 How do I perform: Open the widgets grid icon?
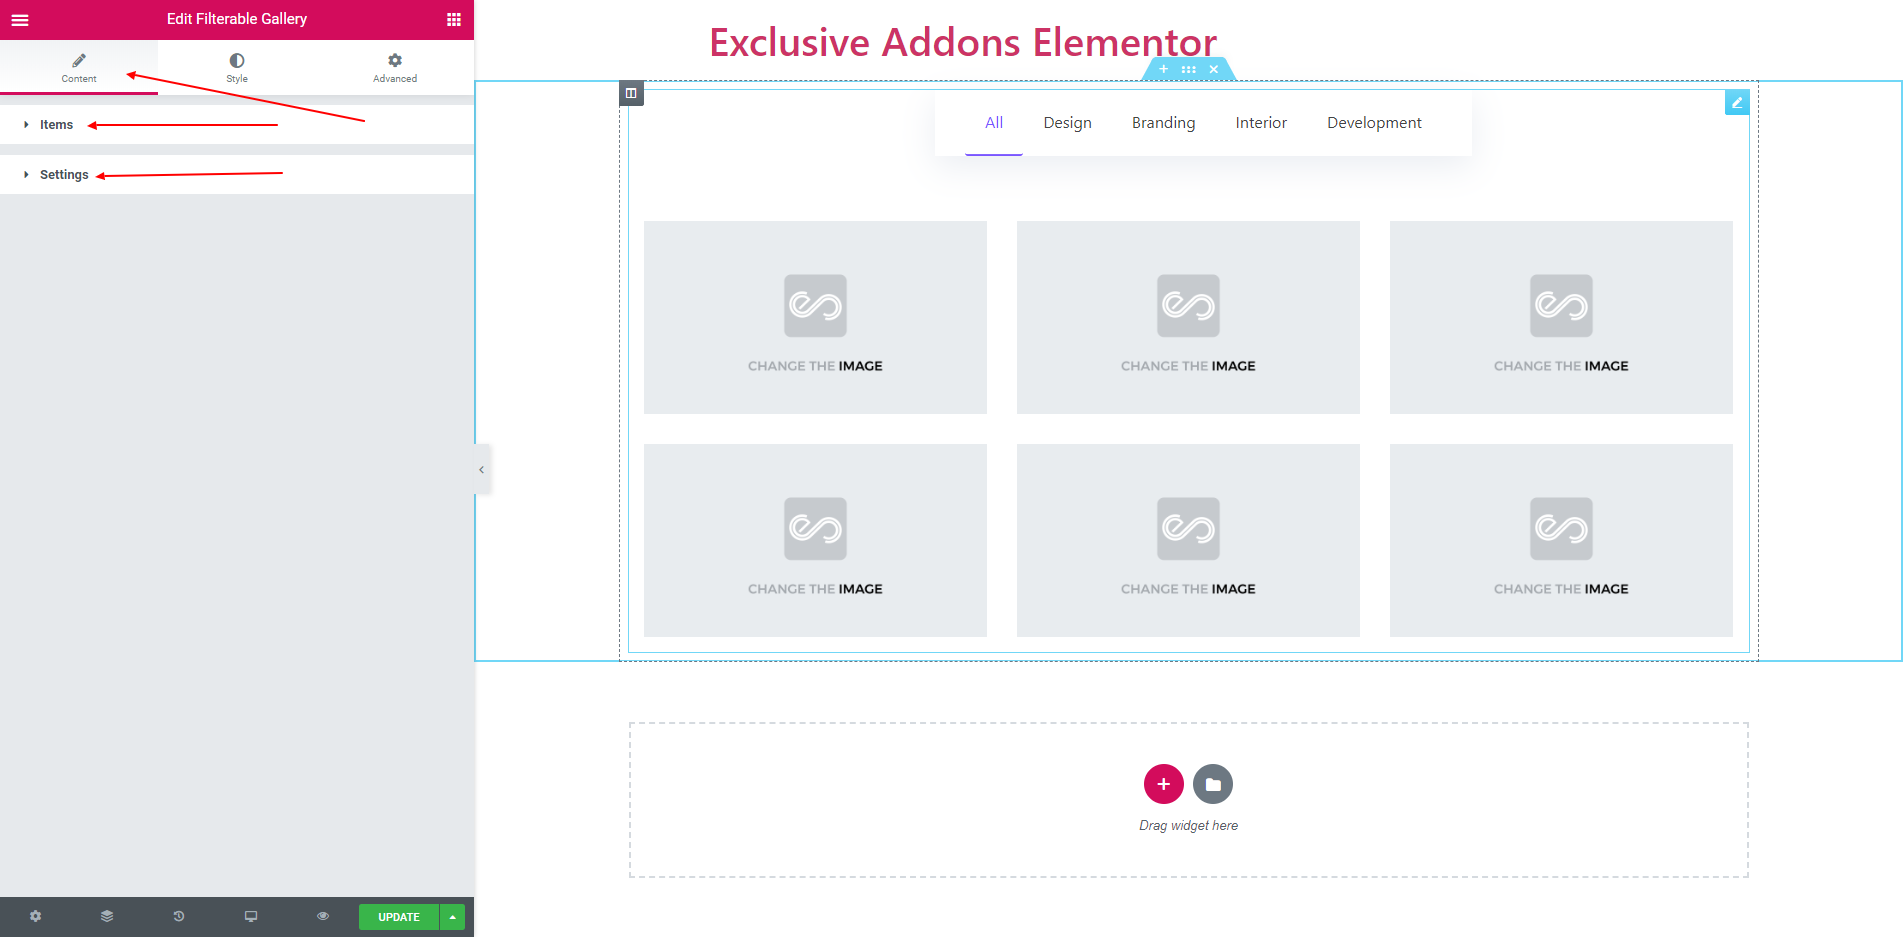454,19
